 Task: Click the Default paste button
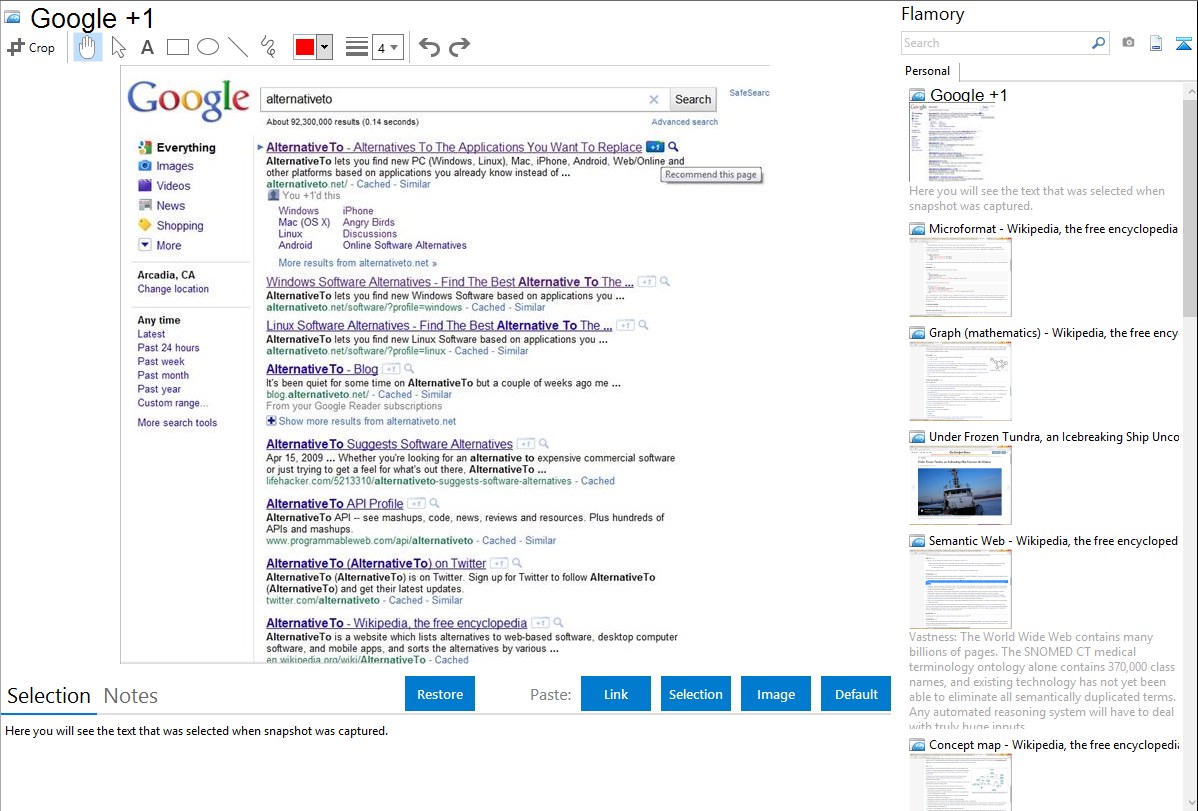(856, 694)
